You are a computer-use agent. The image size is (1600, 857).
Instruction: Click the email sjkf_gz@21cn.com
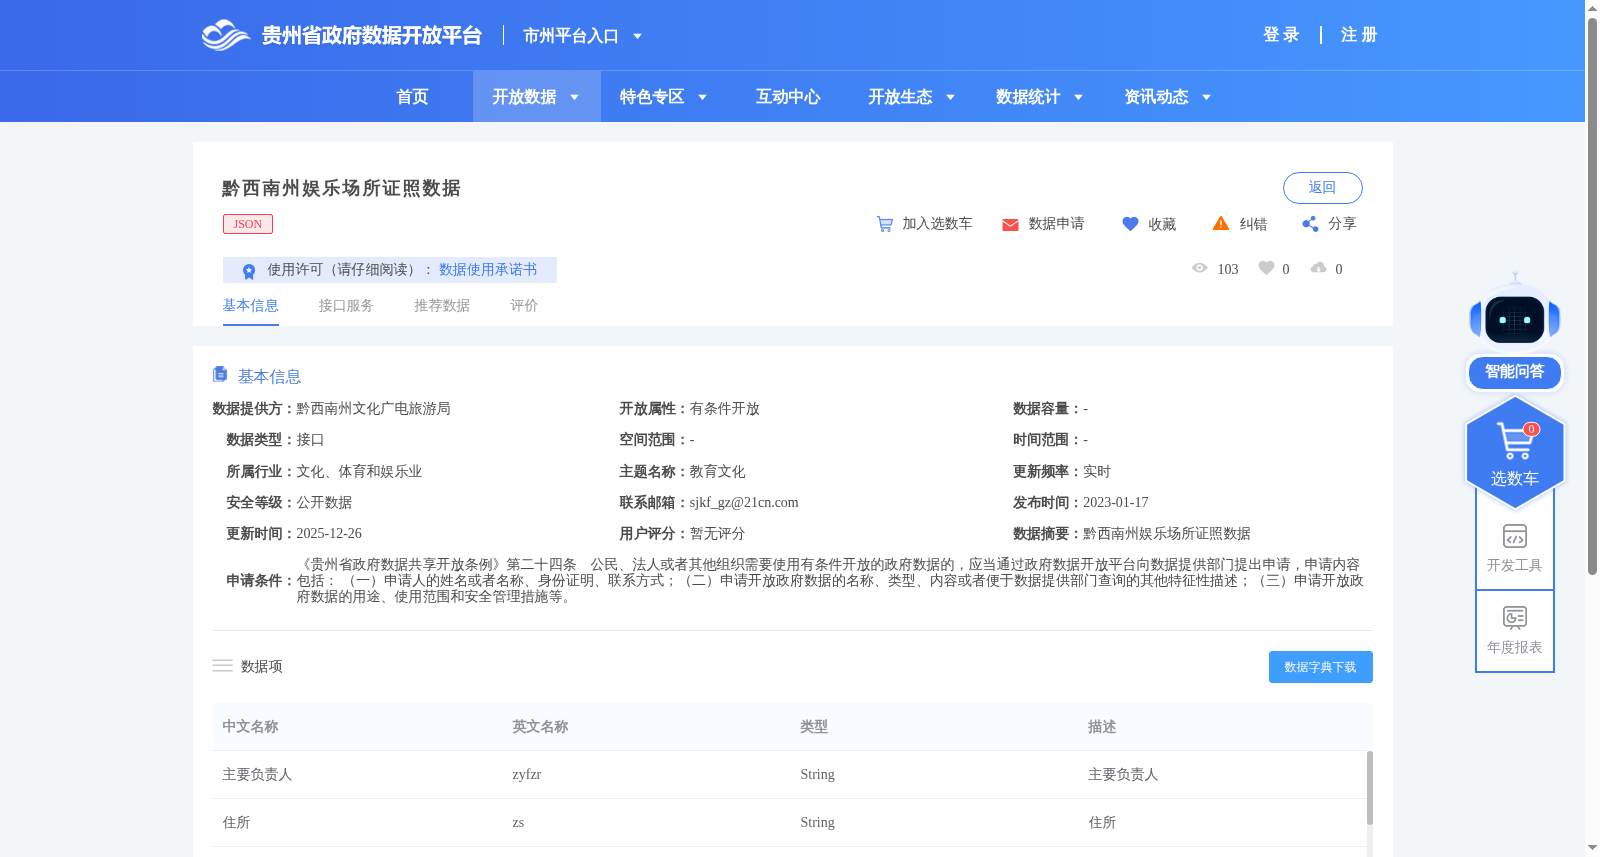[x=744, y=503]
